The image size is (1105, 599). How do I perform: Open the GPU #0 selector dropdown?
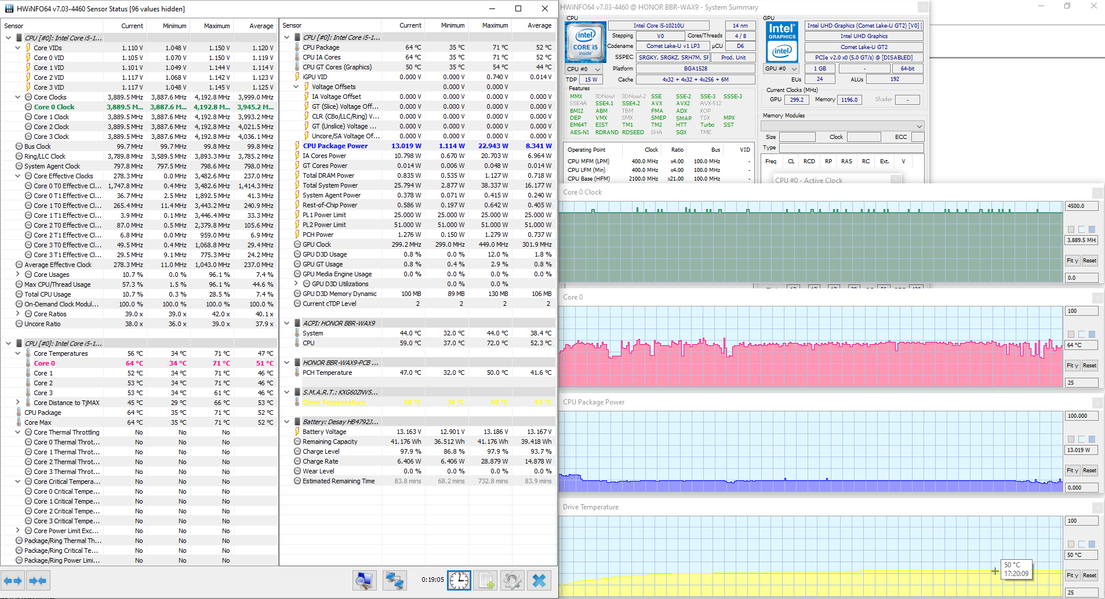[780, 69]
